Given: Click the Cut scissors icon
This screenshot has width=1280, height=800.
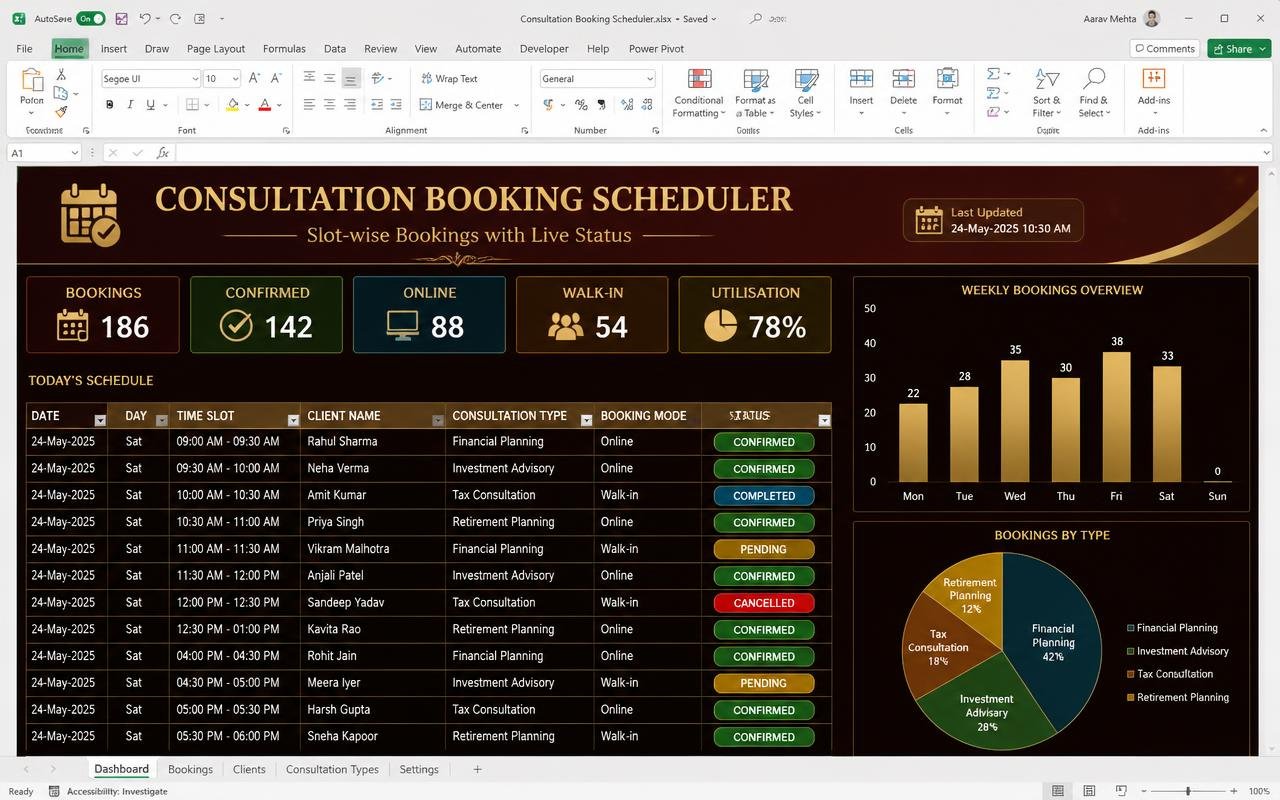Looking at the screenshot, I should 61,75.
